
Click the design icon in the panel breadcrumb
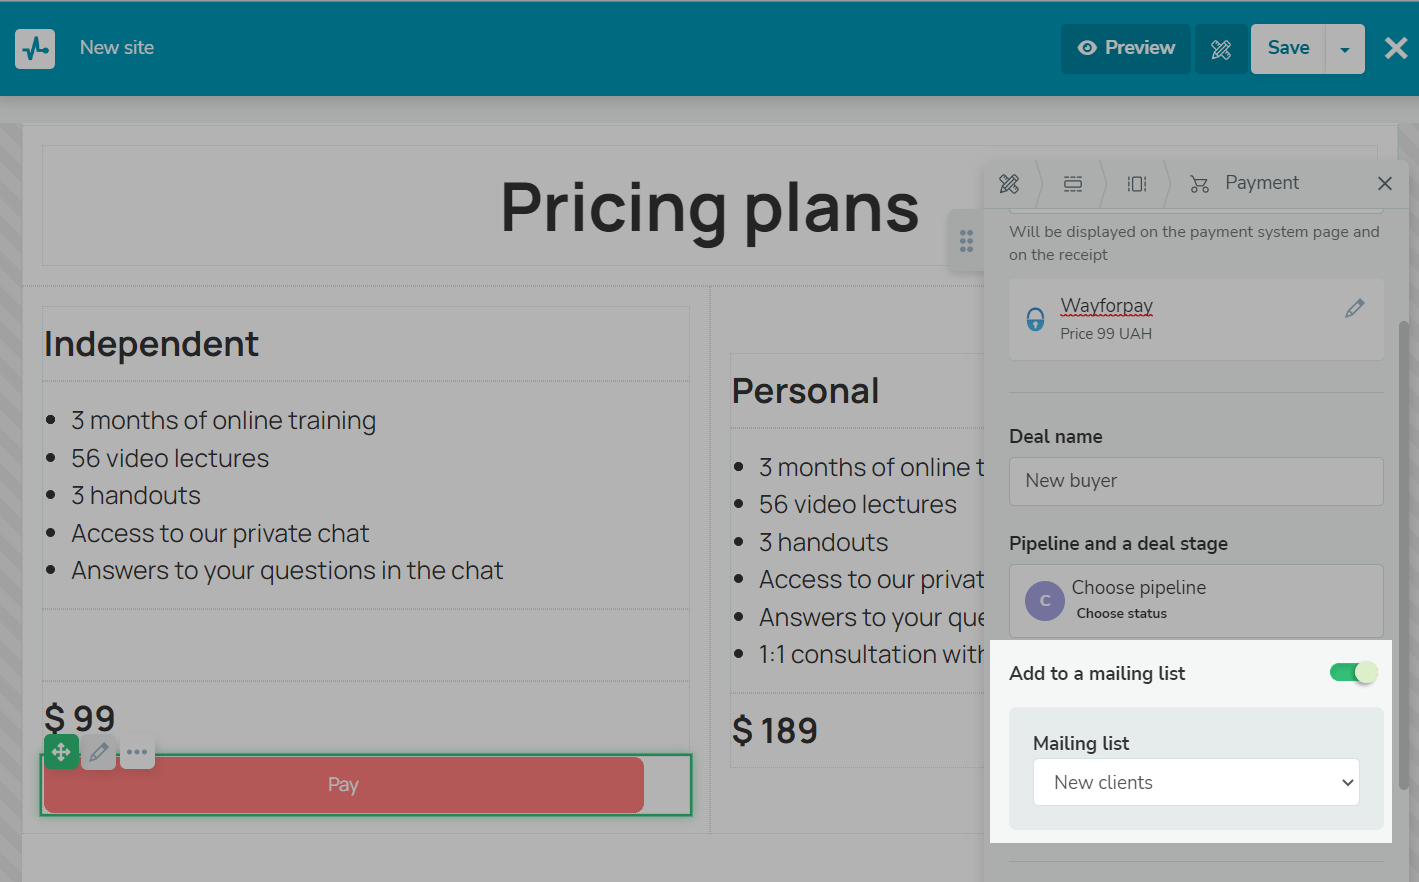click(x=1009, y=183)
